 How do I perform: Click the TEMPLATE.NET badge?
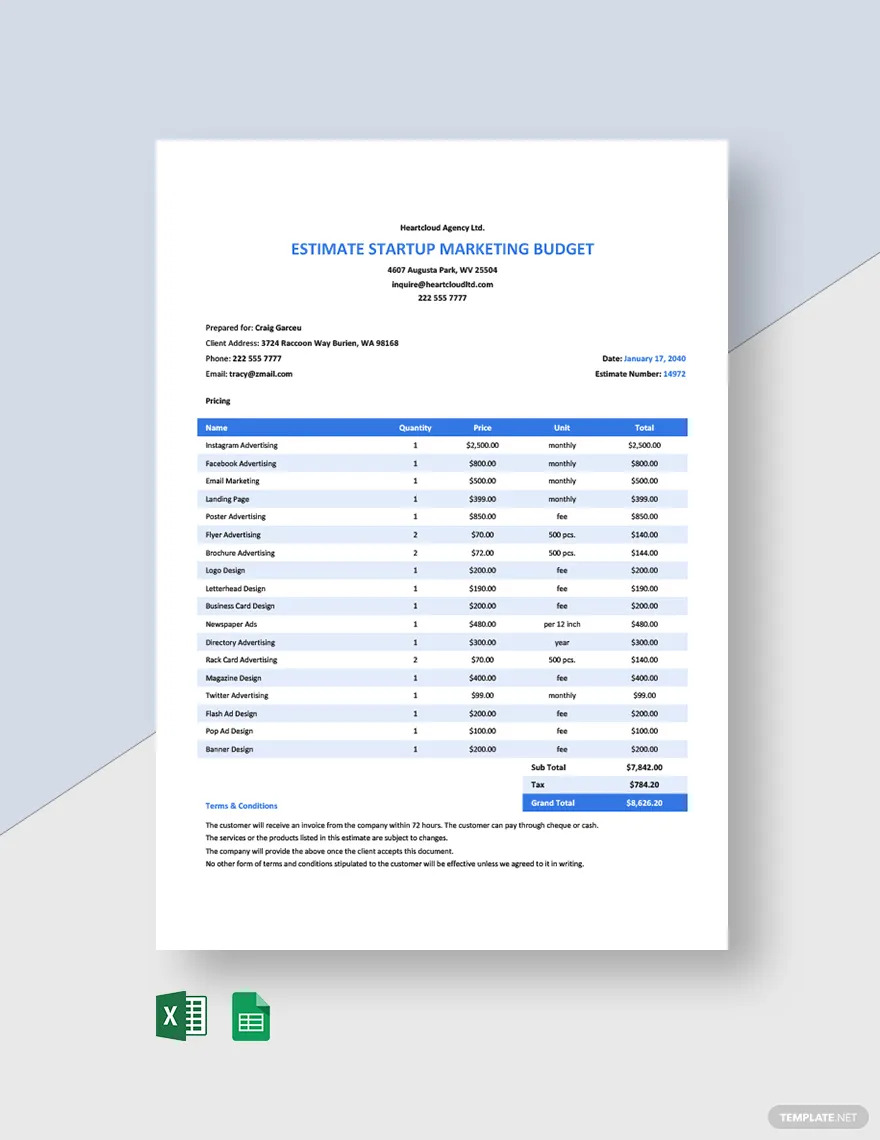pyautogui.click(x=818, y=1116)
